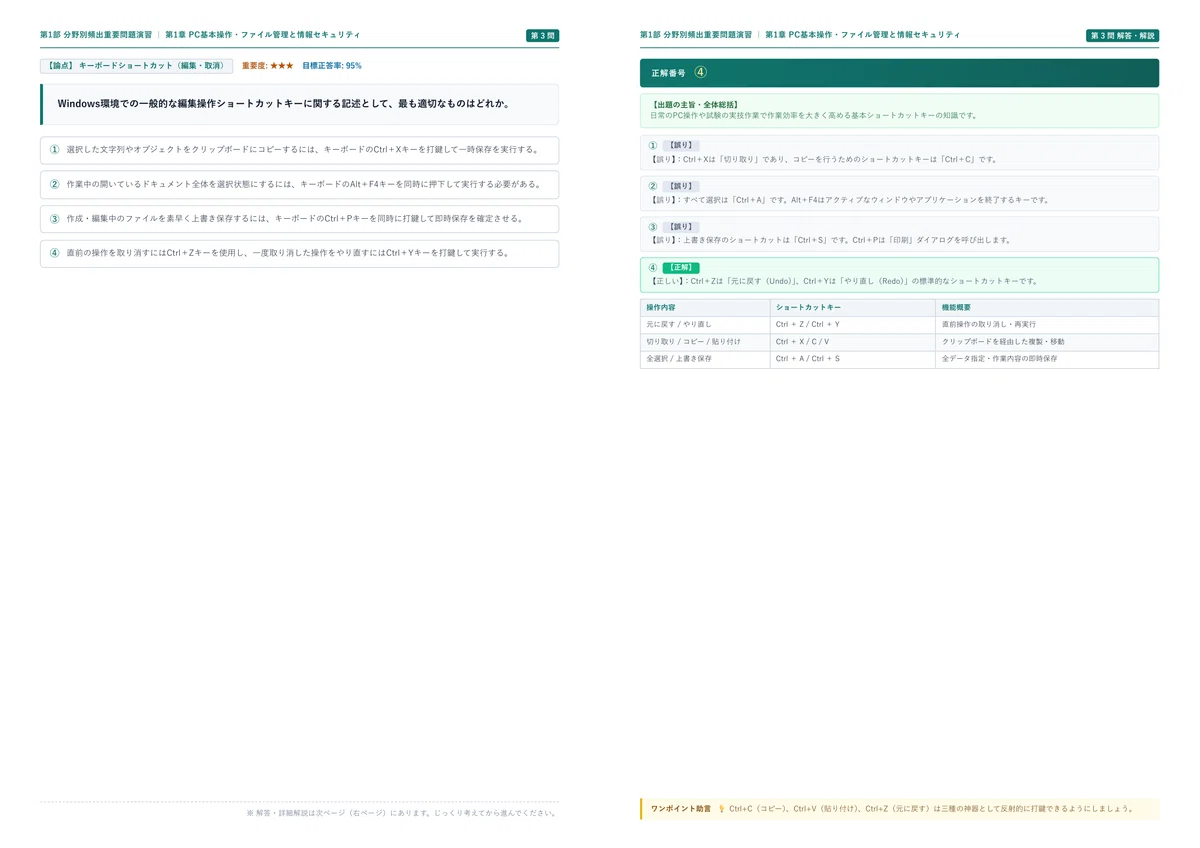Screen dimensions: 1200x848
Task: Click the 【誤り】 badge in explanation ②
Action: (x=681, y=186)
